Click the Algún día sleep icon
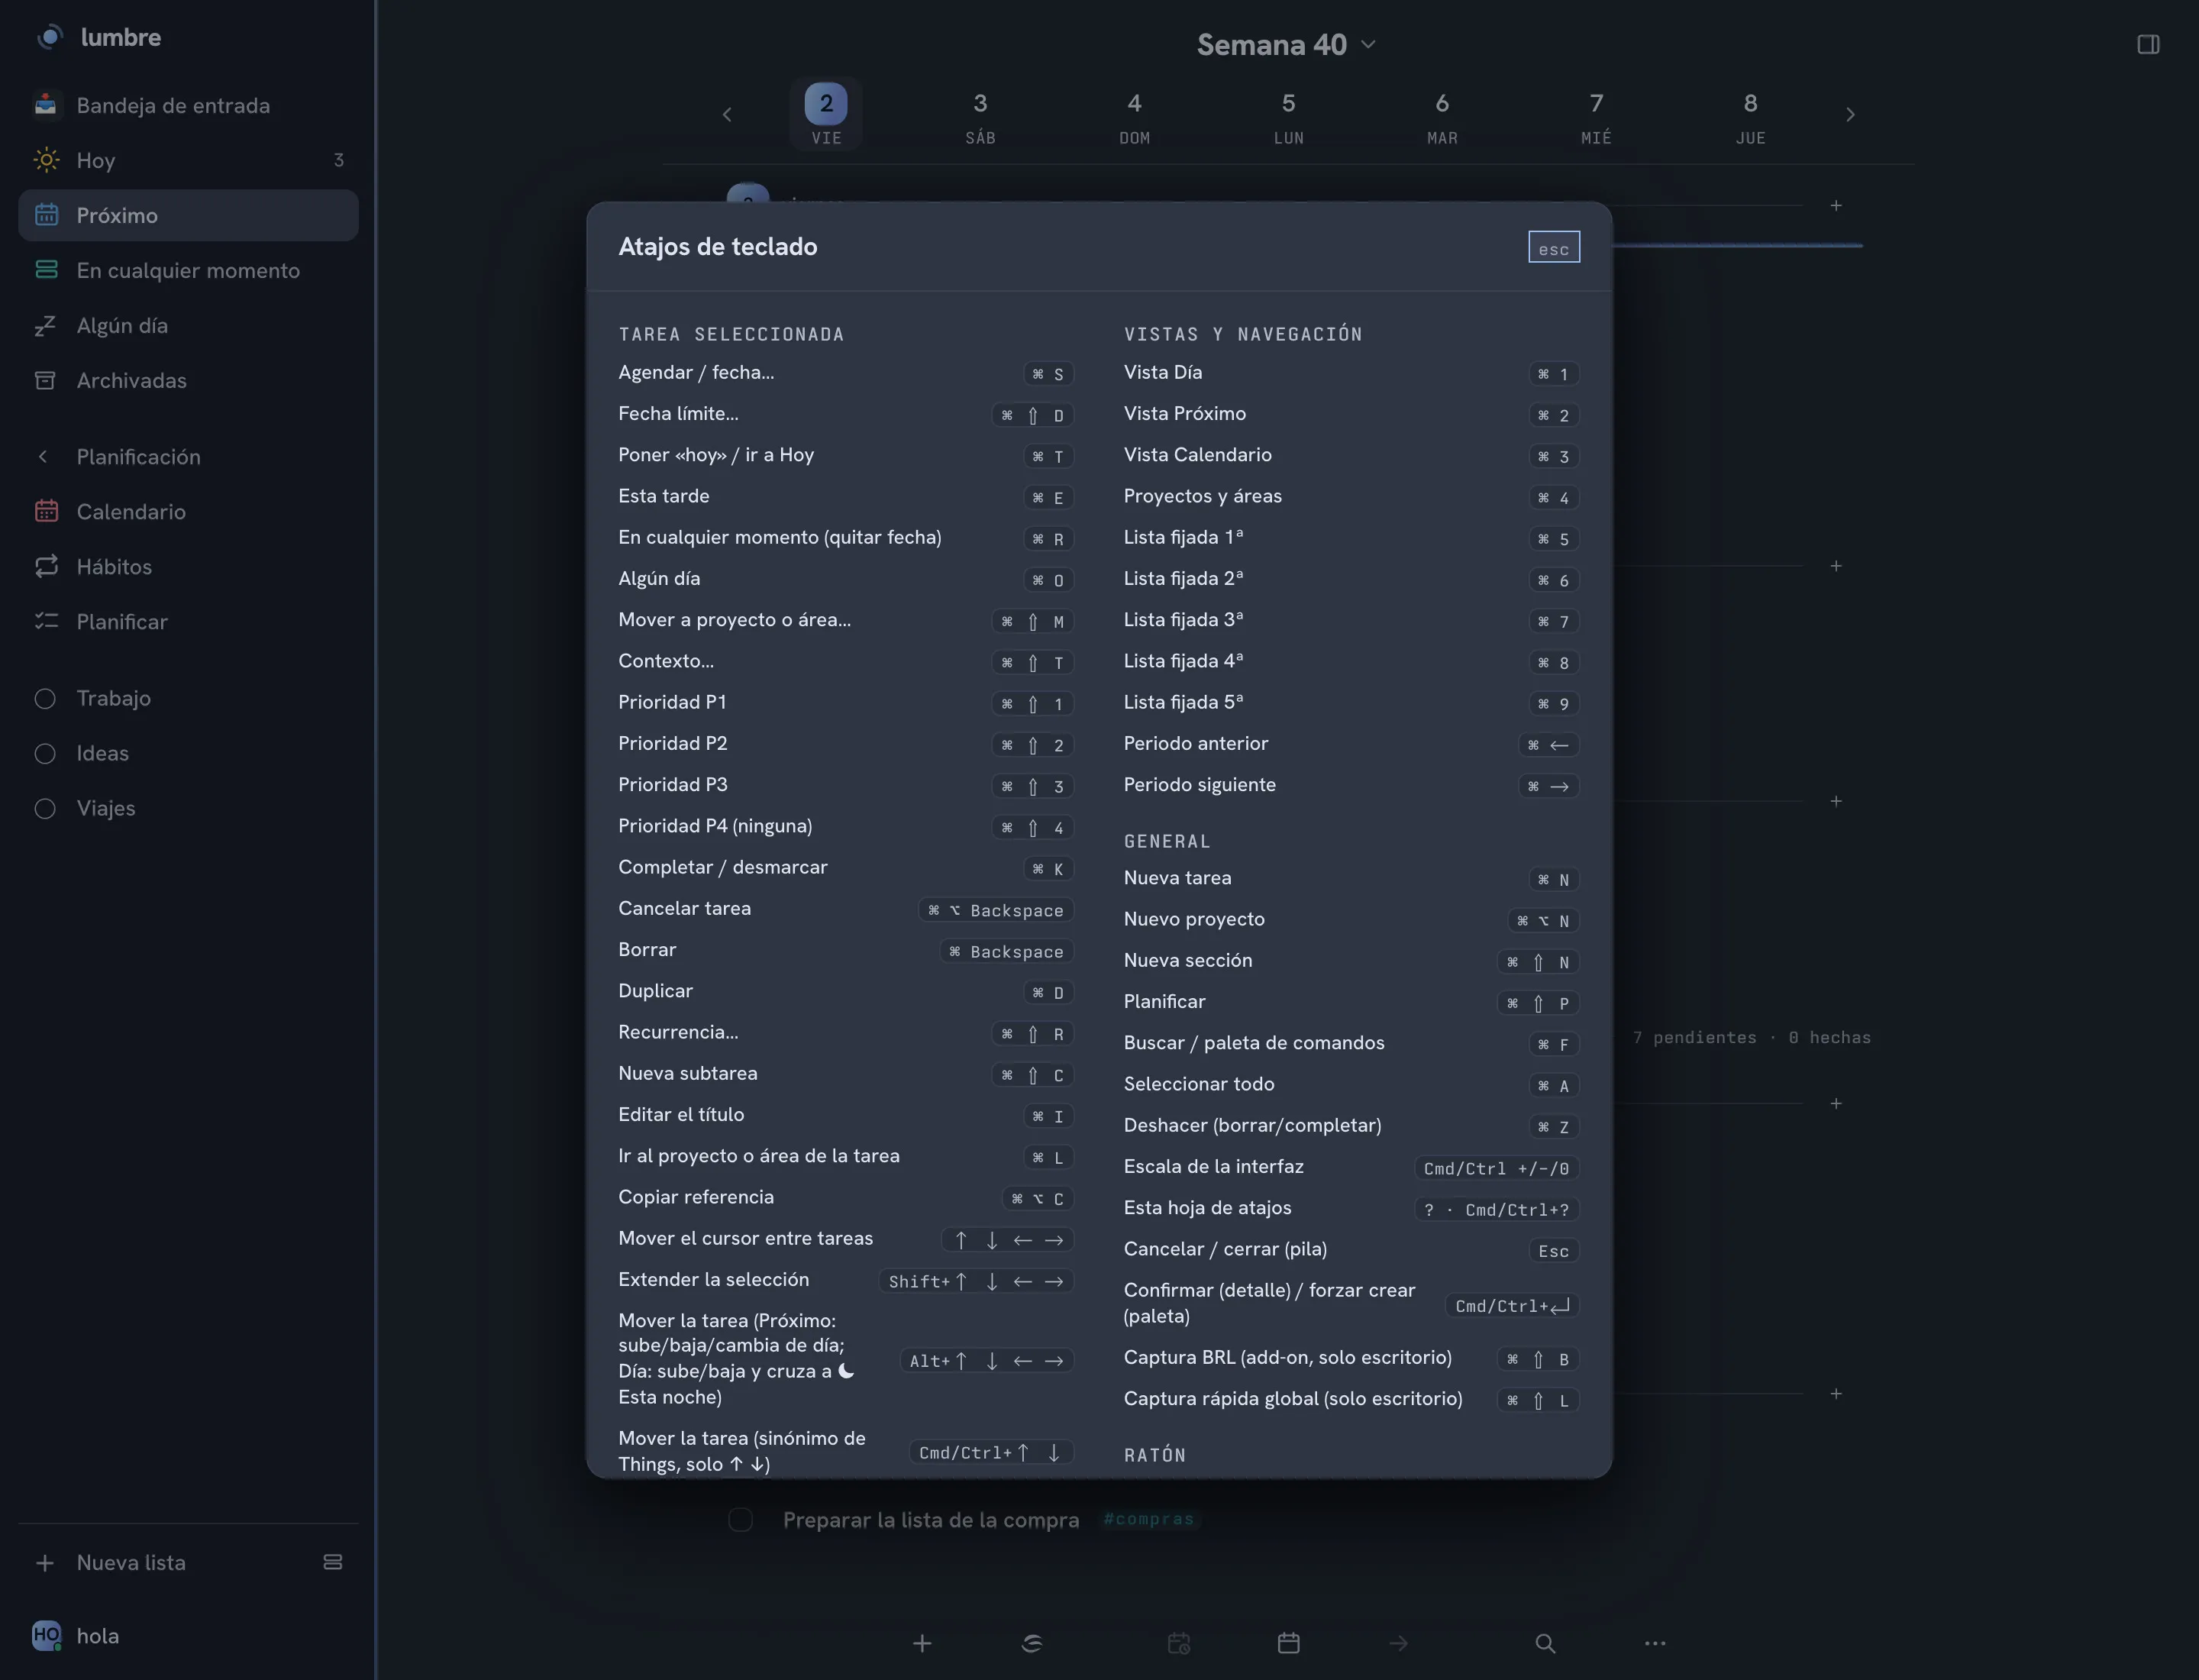Screen dimensions: 2199x1680 pos(45,325)
